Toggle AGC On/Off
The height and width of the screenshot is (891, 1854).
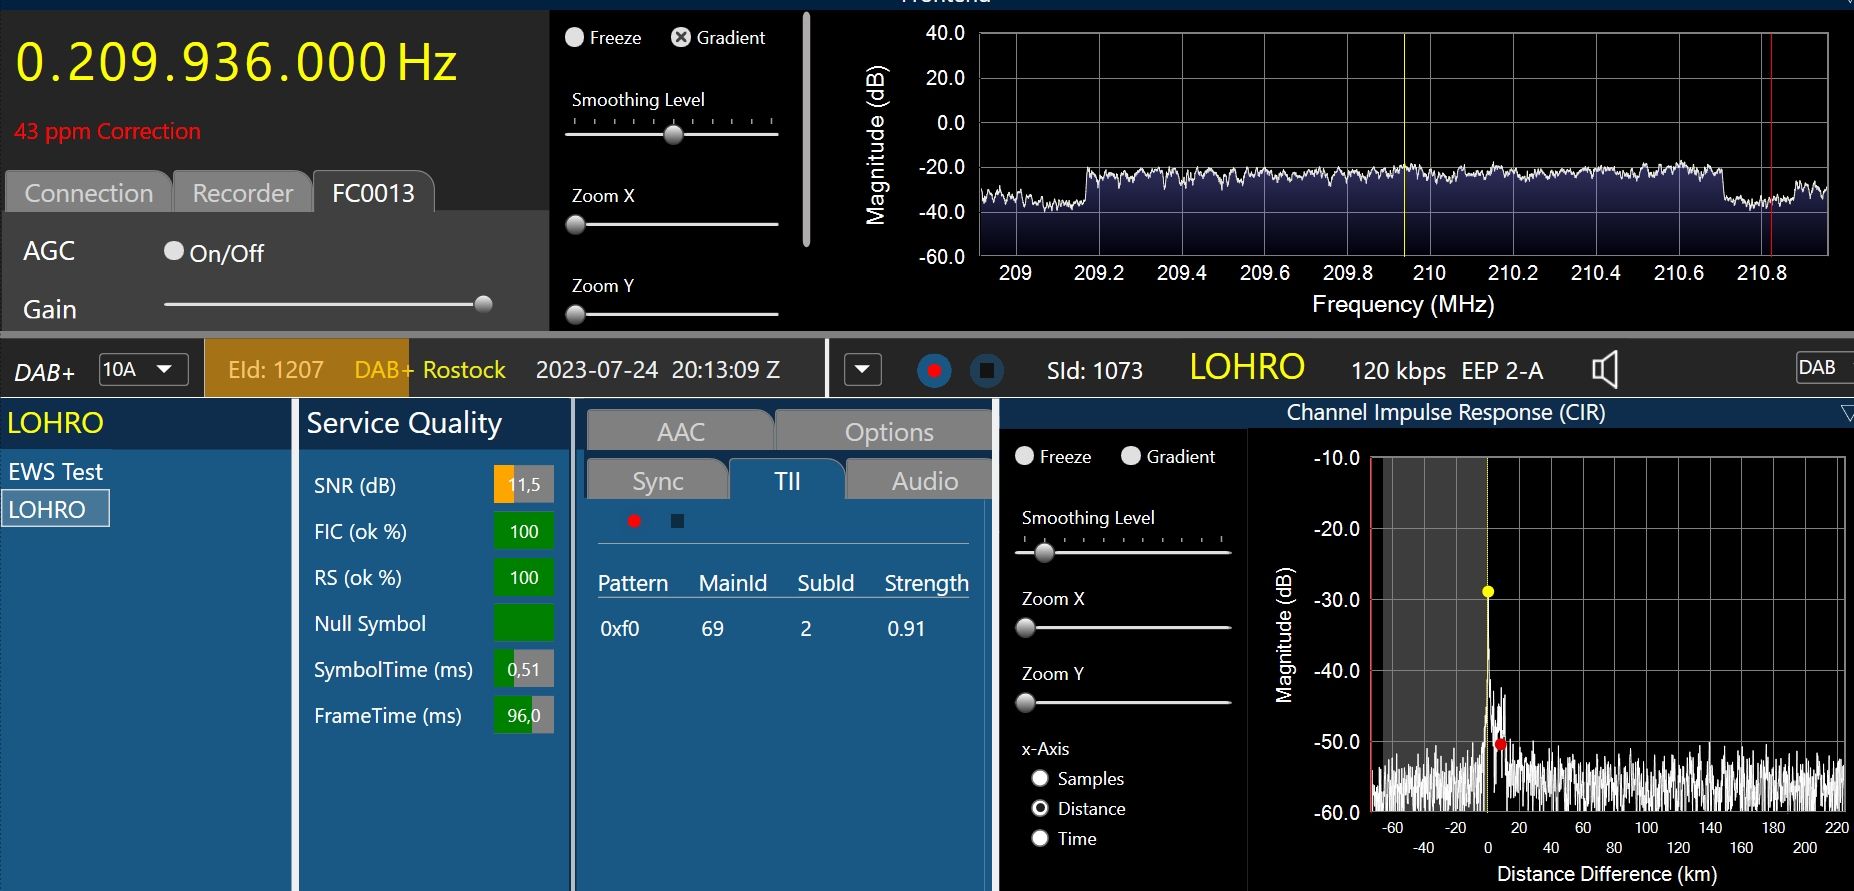coord(174,252)
